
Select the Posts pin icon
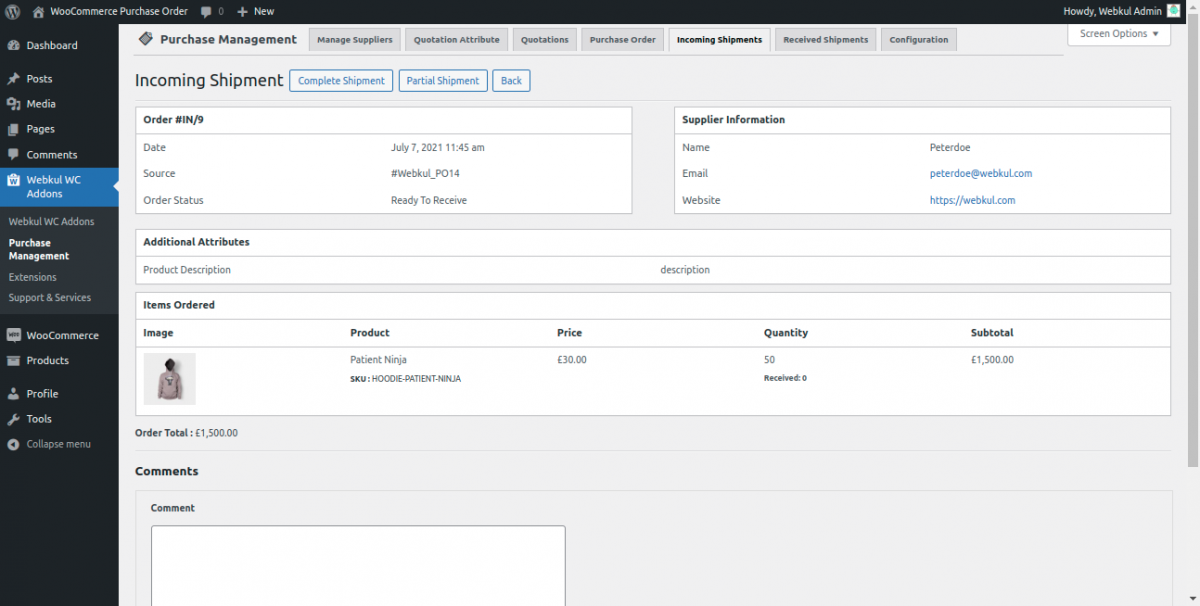point(14,78)
